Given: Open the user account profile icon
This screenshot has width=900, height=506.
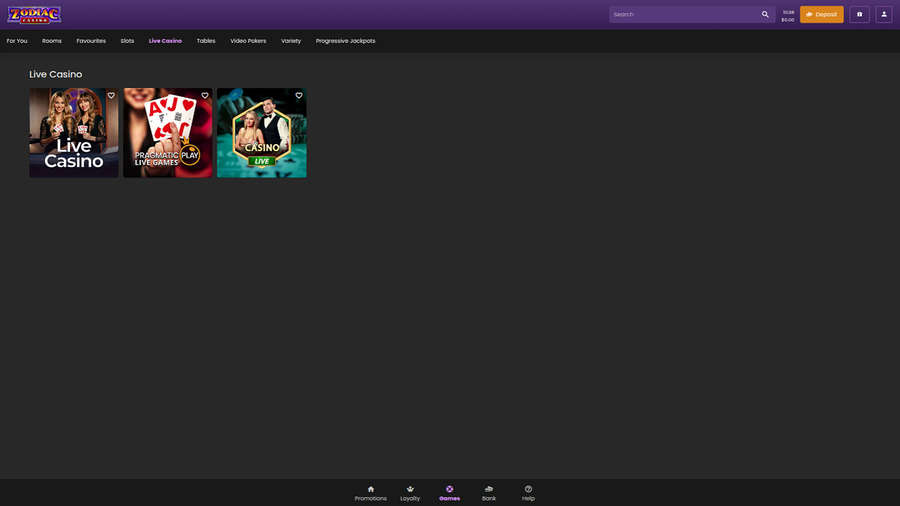Looking at the screenshot, I should pos(883,15).
